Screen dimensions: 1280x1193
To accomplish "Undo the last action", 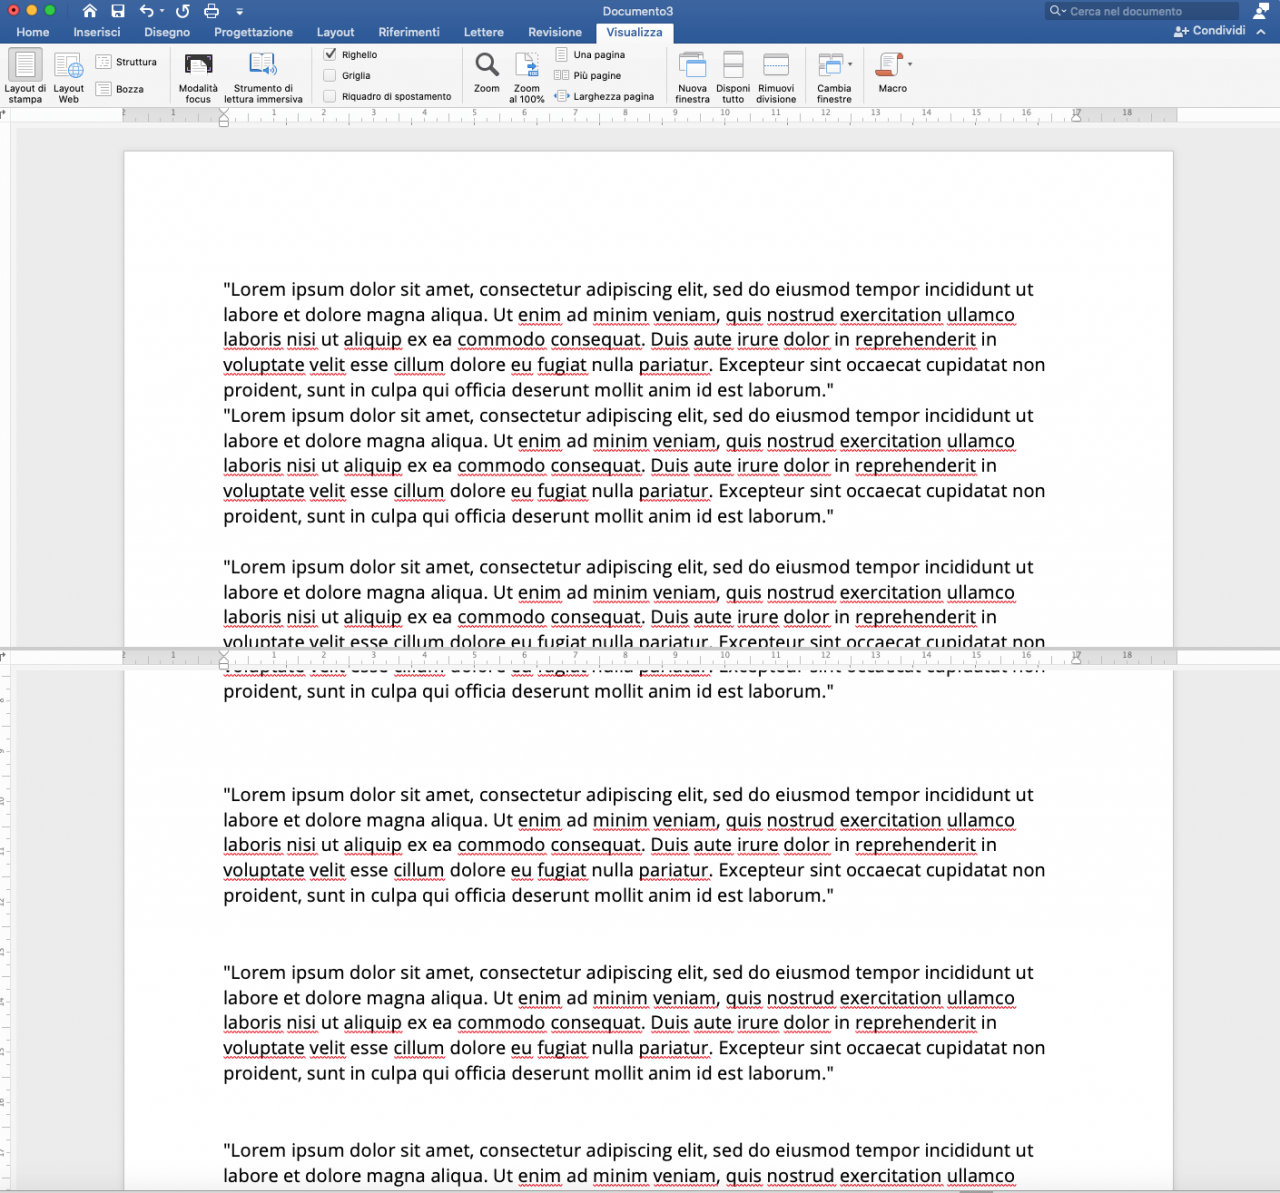I will [x=147, y=11].
